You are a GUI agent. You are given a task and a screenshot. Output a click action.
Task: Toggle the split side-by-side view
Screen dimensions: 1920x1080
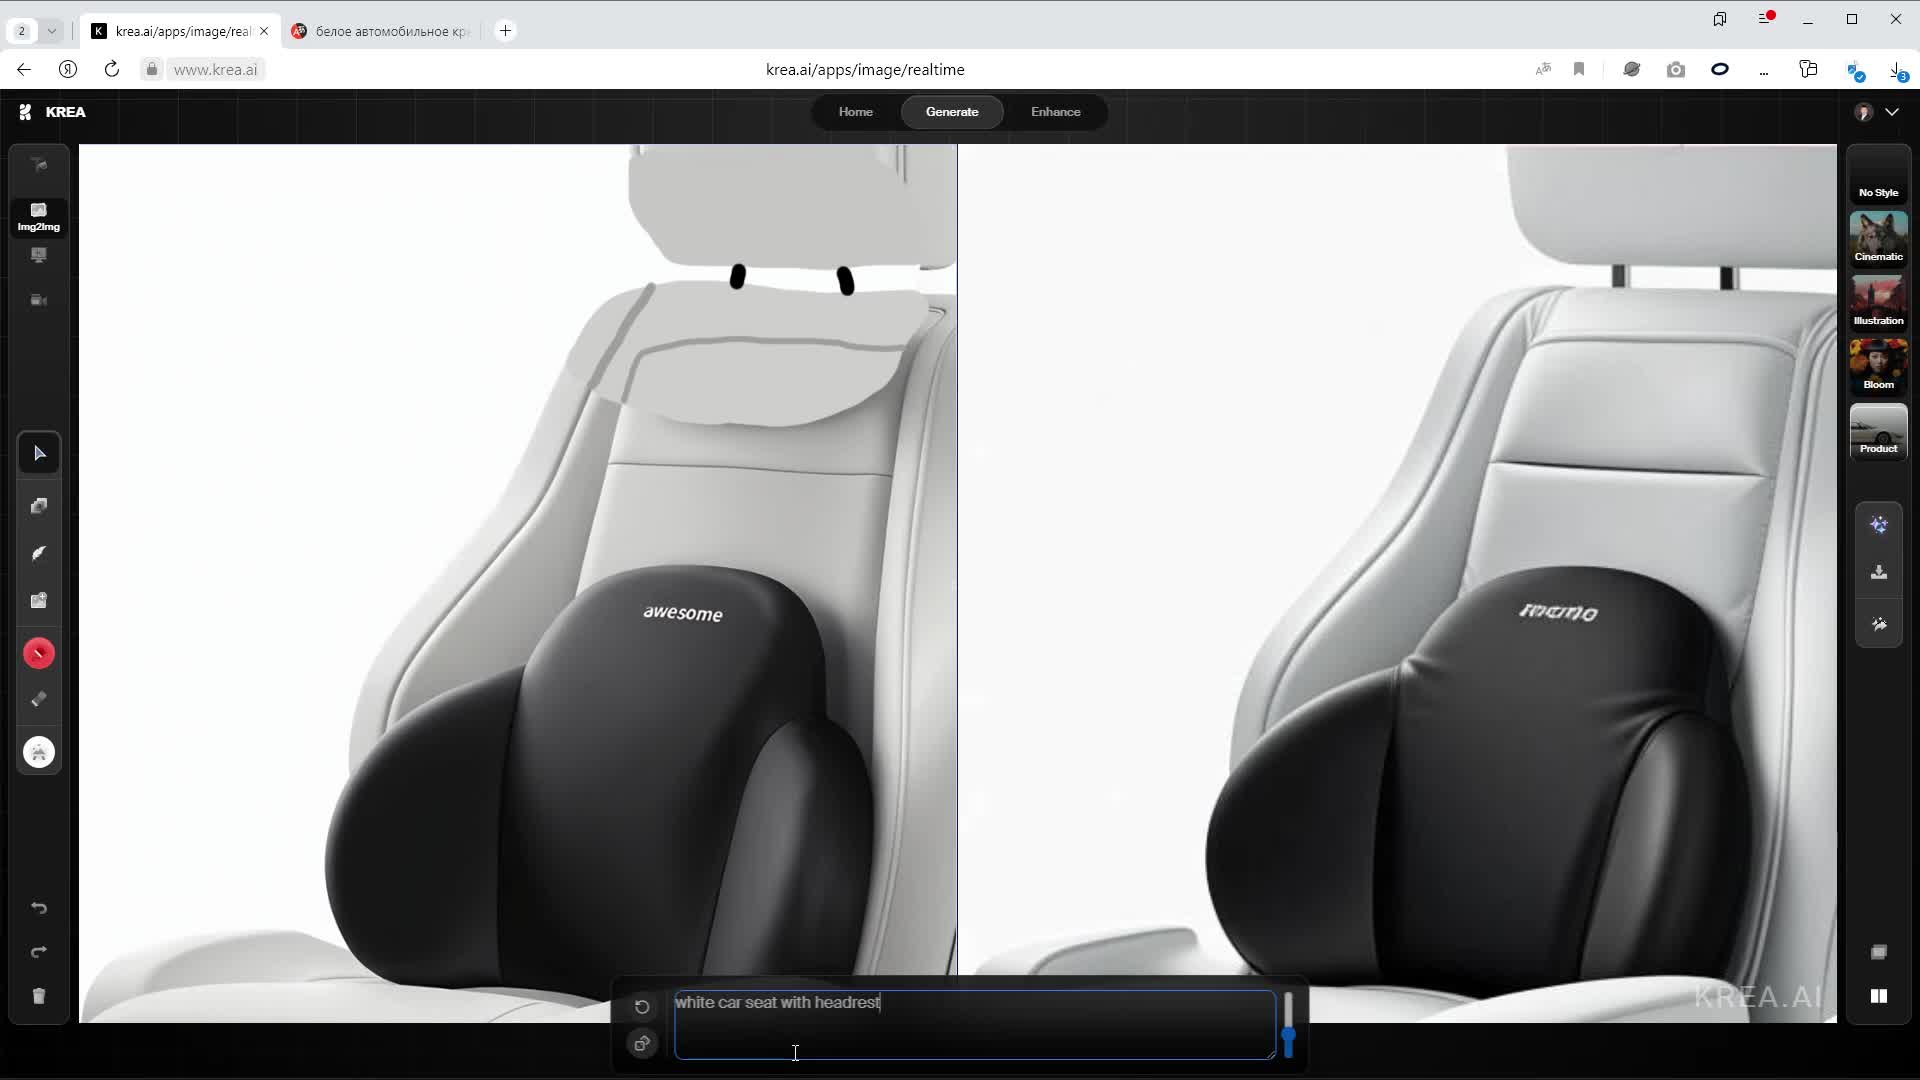coord(1879,996)
